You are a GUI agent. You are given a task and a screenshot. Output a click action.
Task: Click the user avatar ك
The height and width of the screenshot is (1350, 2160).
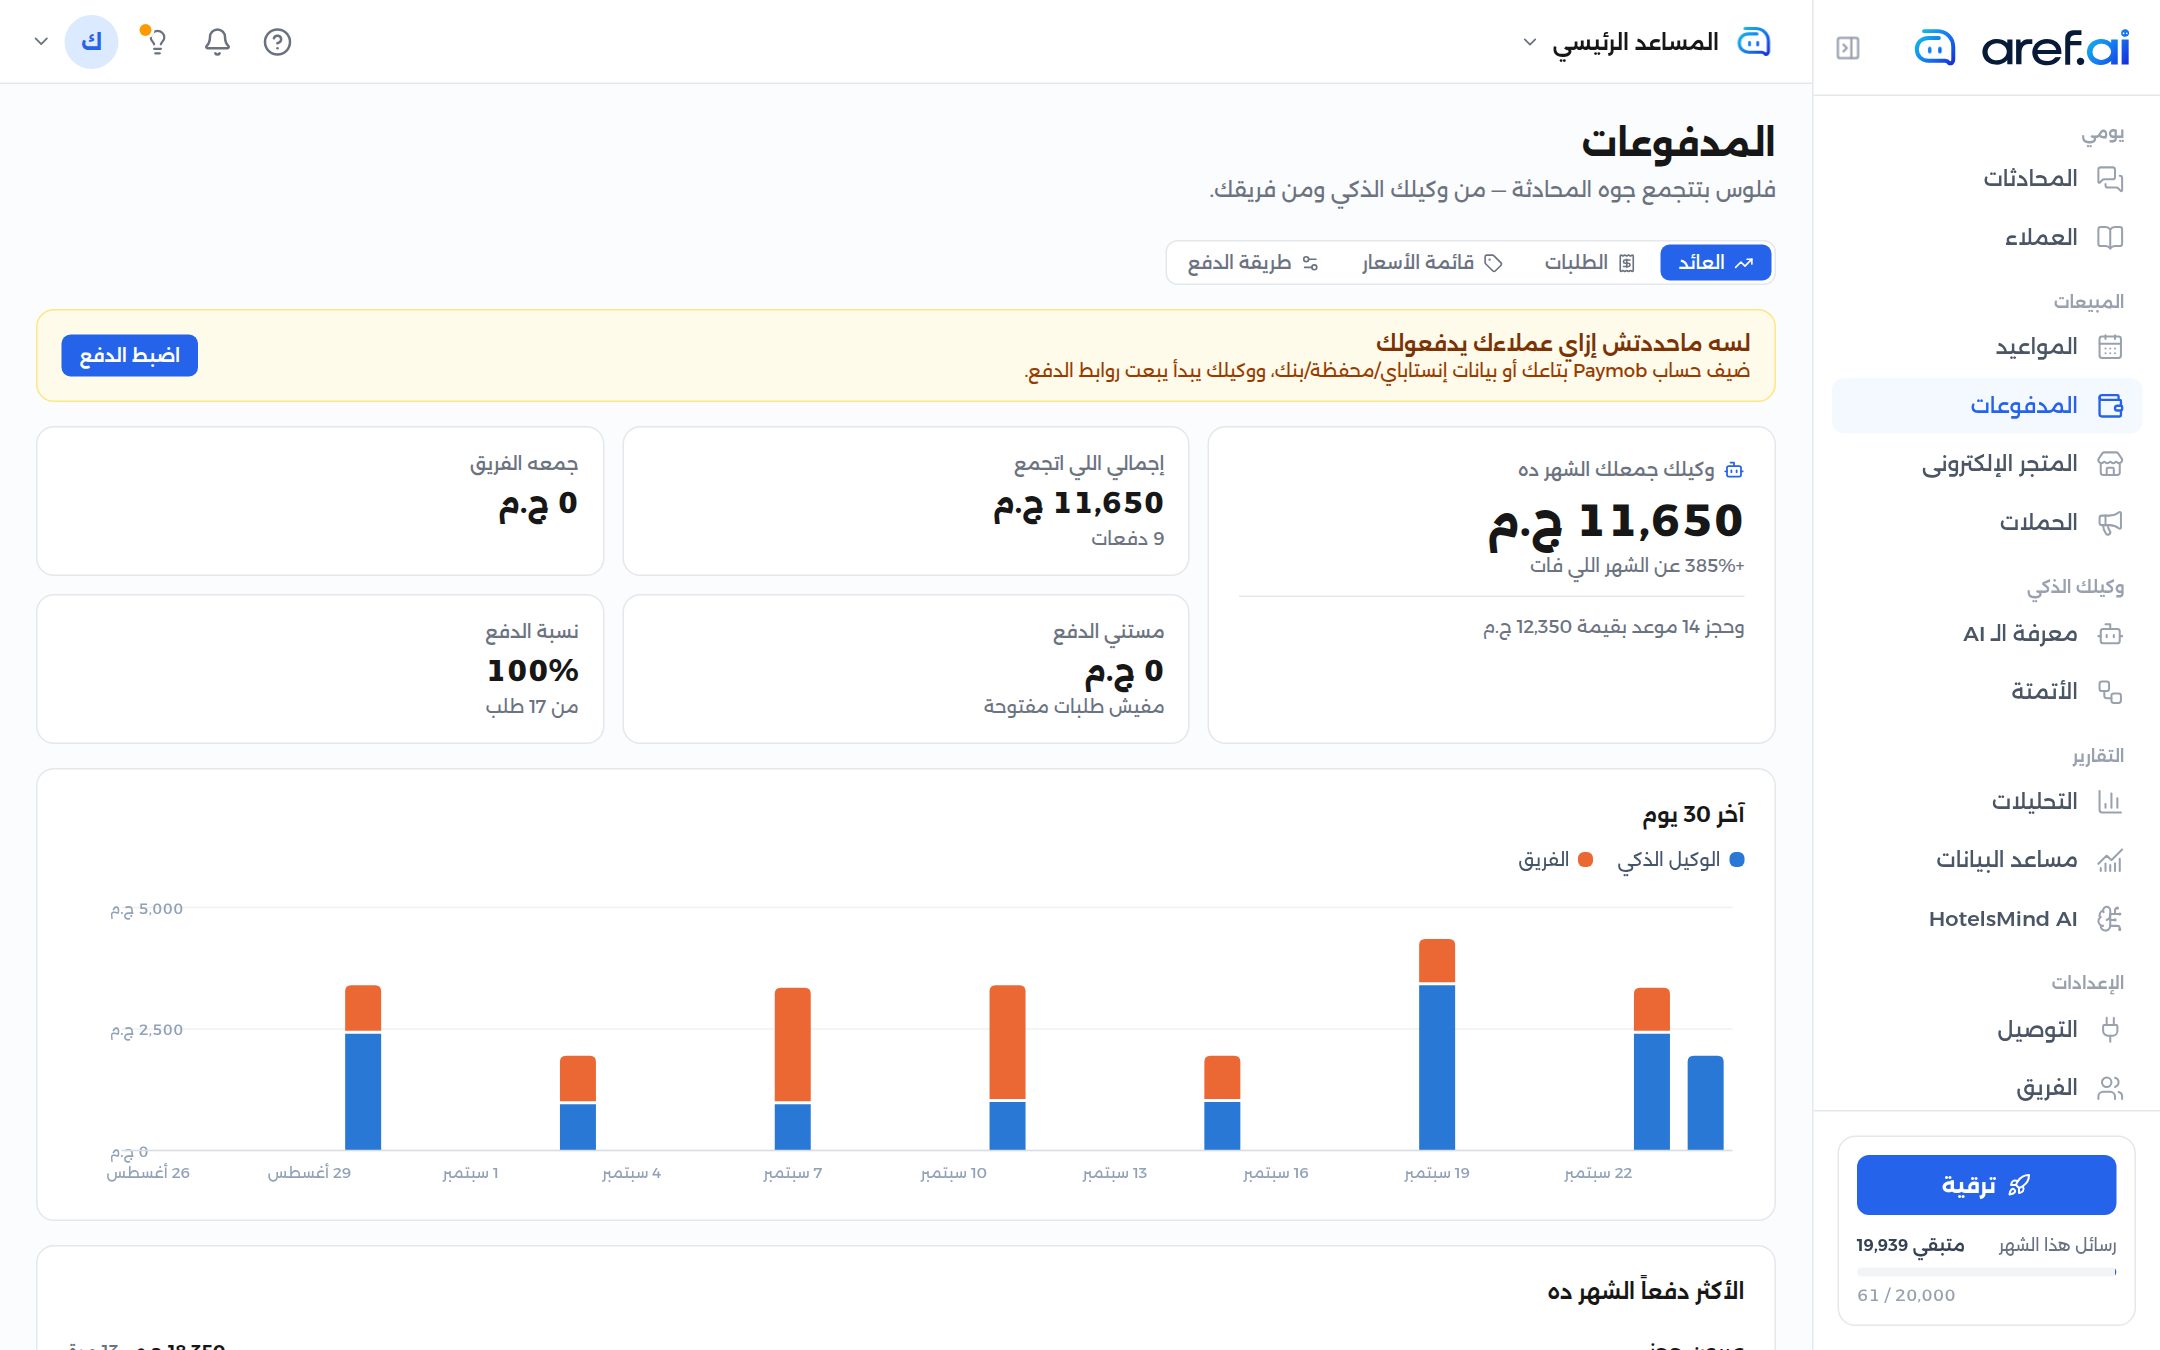pyautogui.click(x=91, y=42)
